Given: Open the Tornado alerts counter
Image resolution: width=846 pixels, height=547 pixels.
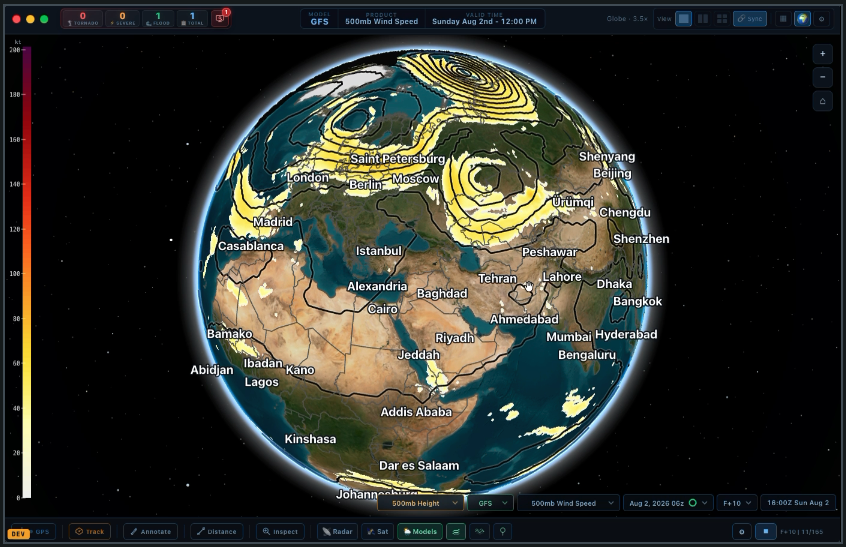Looking at the screenshot, I should click(x=83, y=19).
